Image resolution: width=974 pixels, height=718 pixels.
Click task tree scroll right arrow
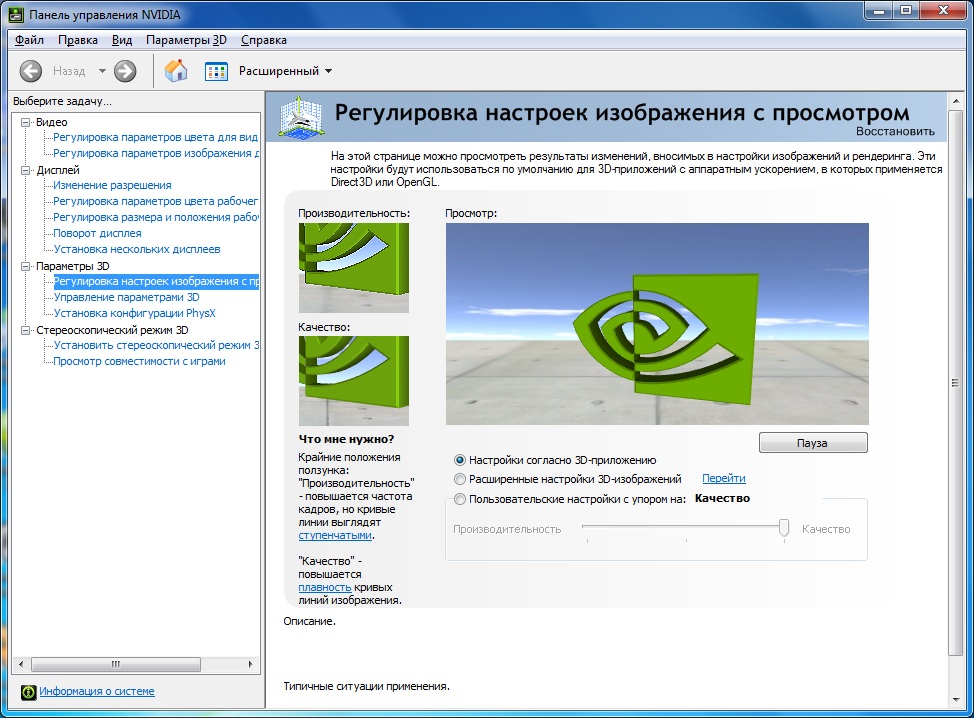pos(250,664)
